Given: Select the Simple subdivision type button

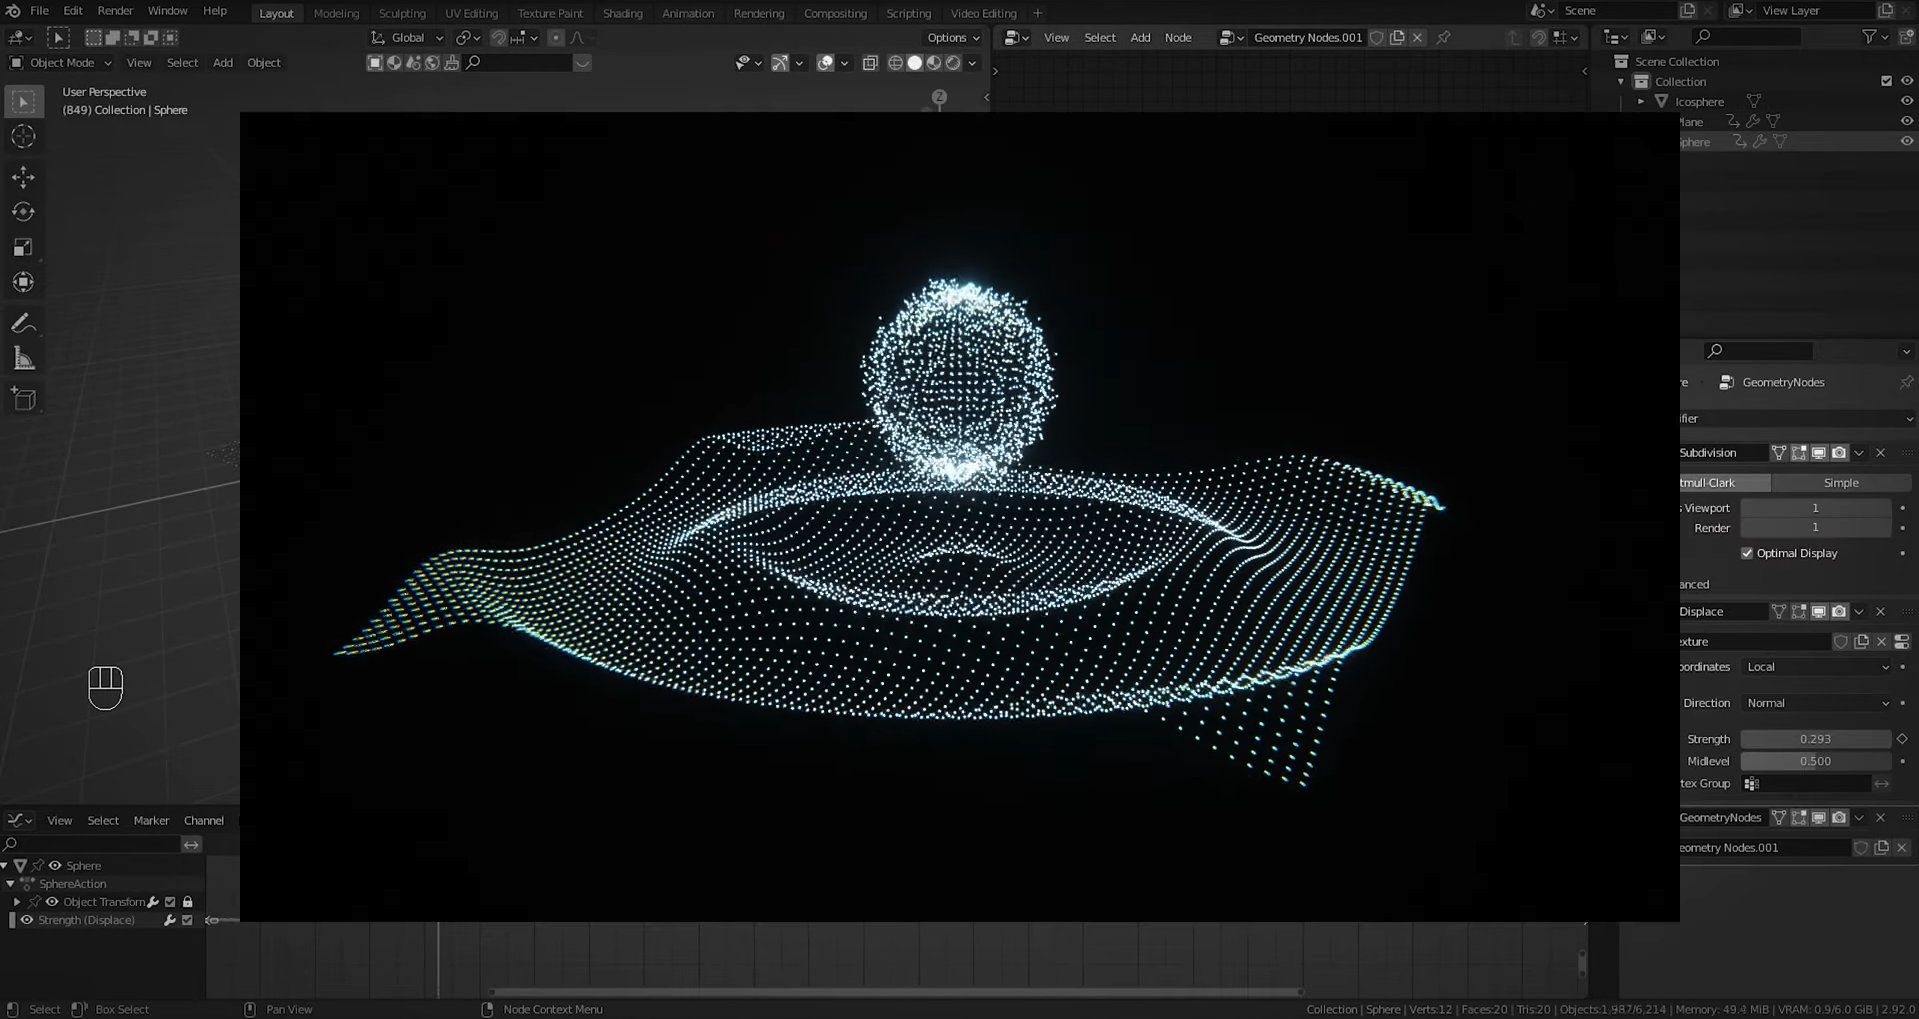Looking at the screenshot, I should pos(1840,483).
